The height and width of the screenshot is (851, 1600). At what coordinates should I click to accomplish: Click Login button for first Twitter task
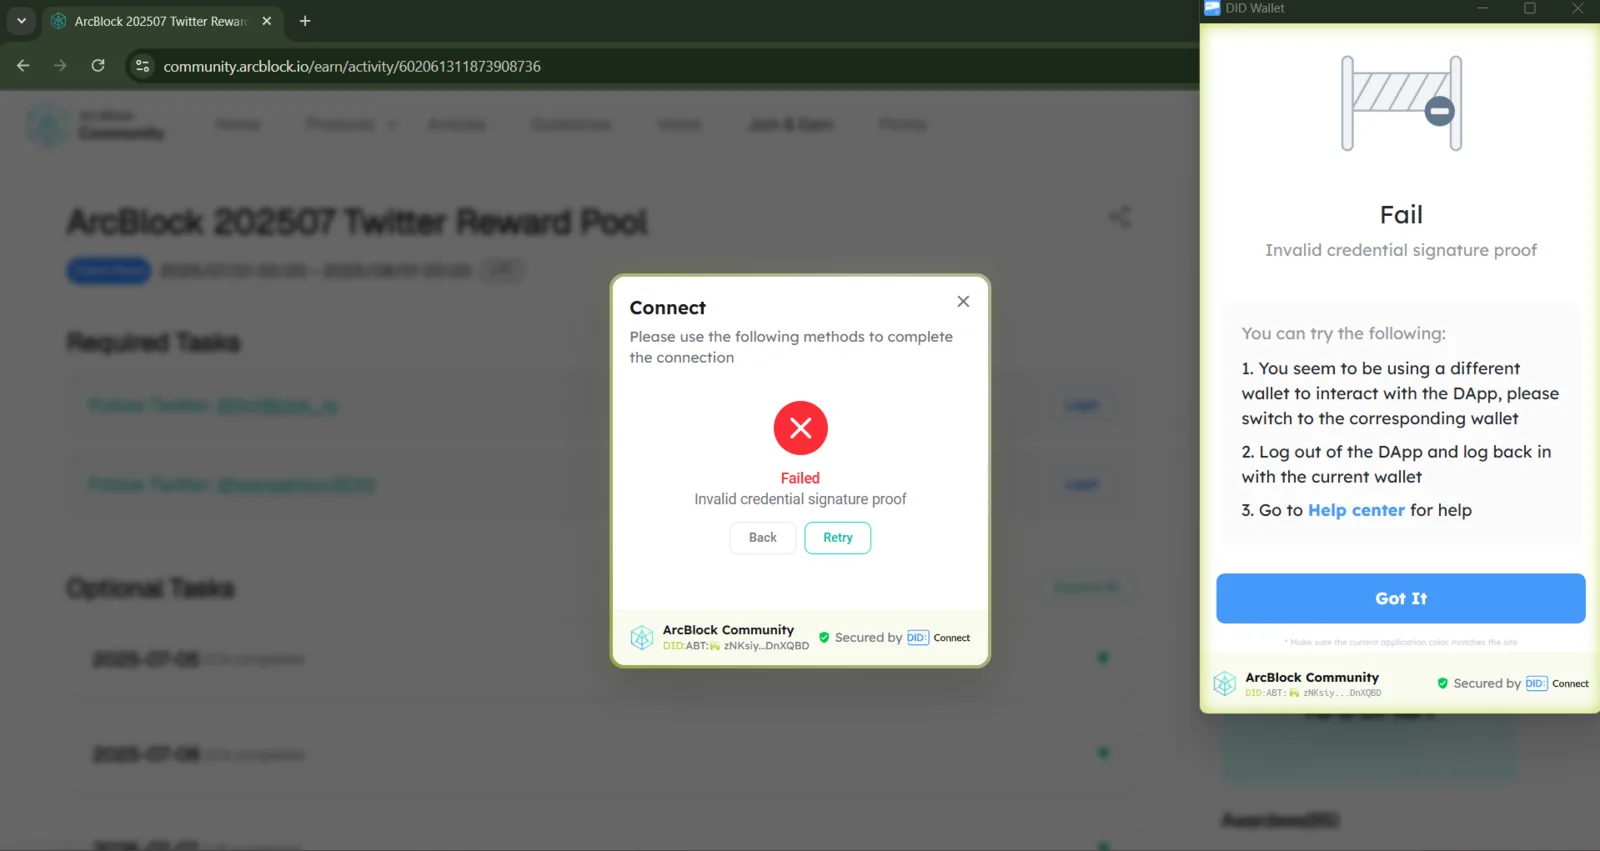click(x=1081, y=405)
